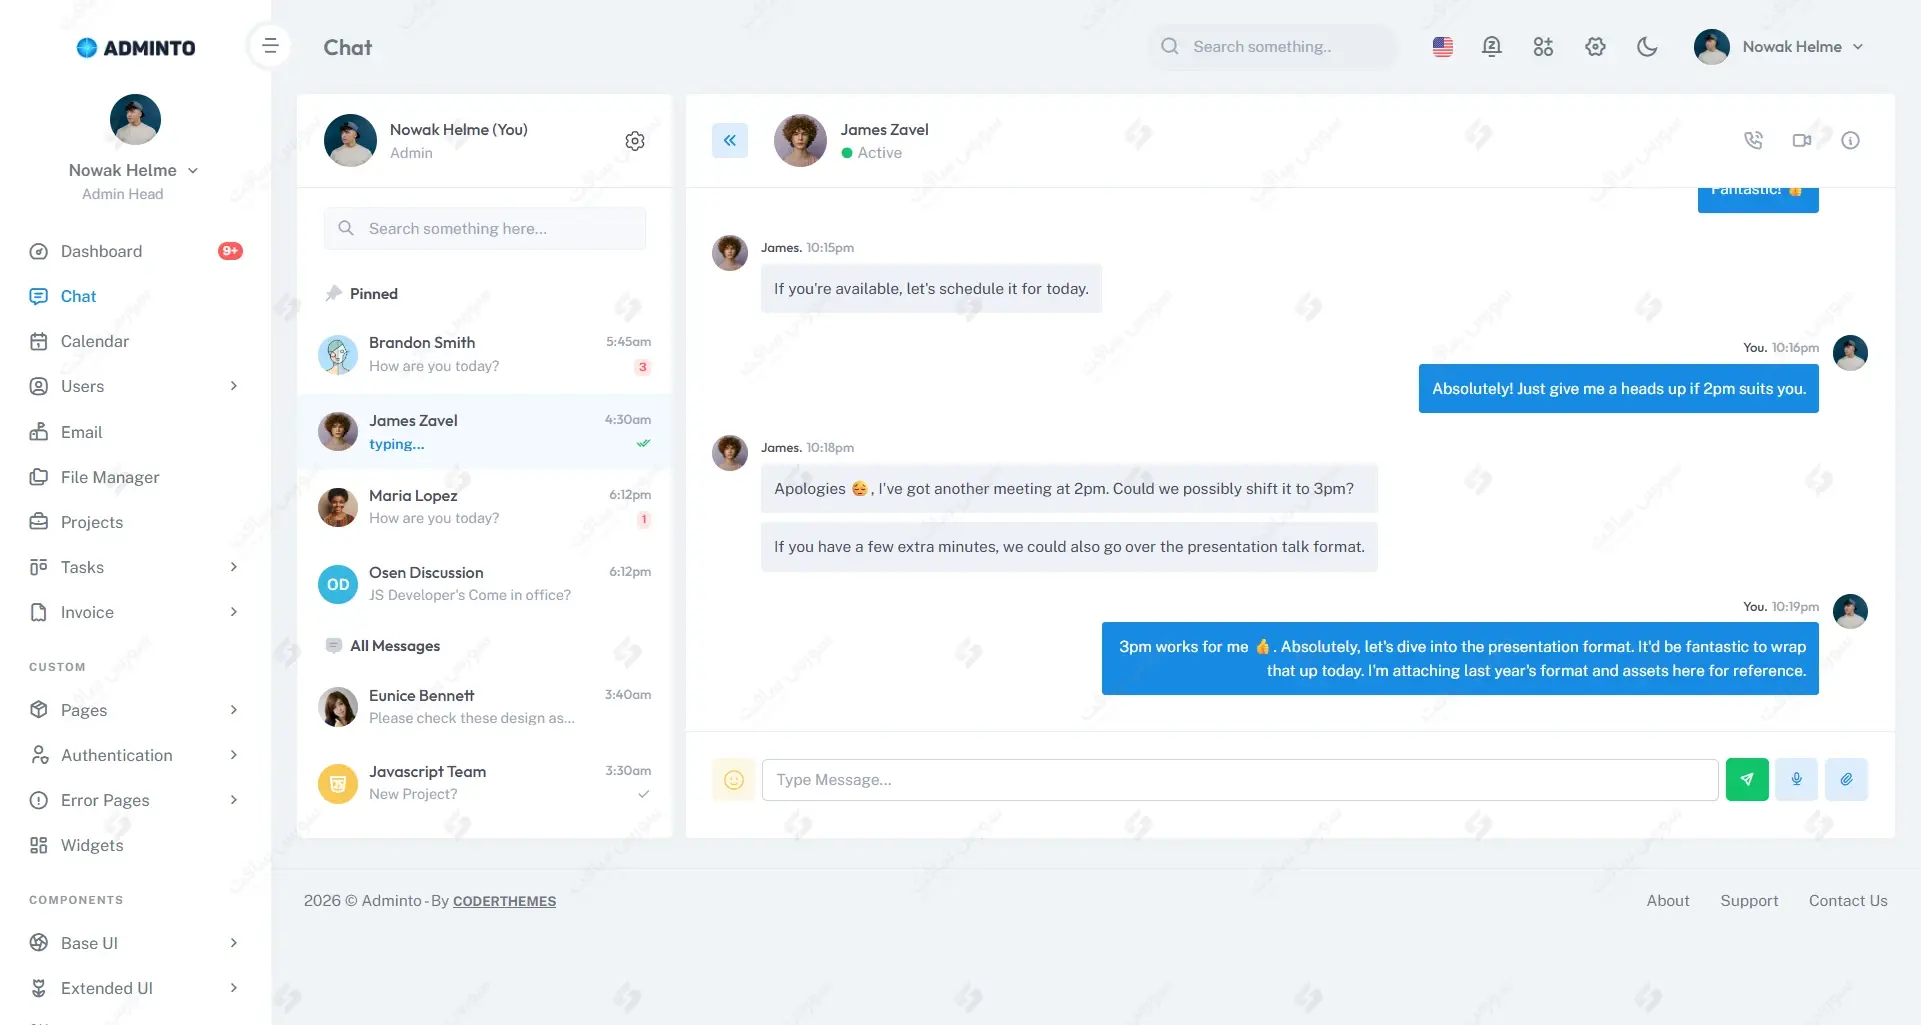Click the Type Message input field

tap(1240, 780)
